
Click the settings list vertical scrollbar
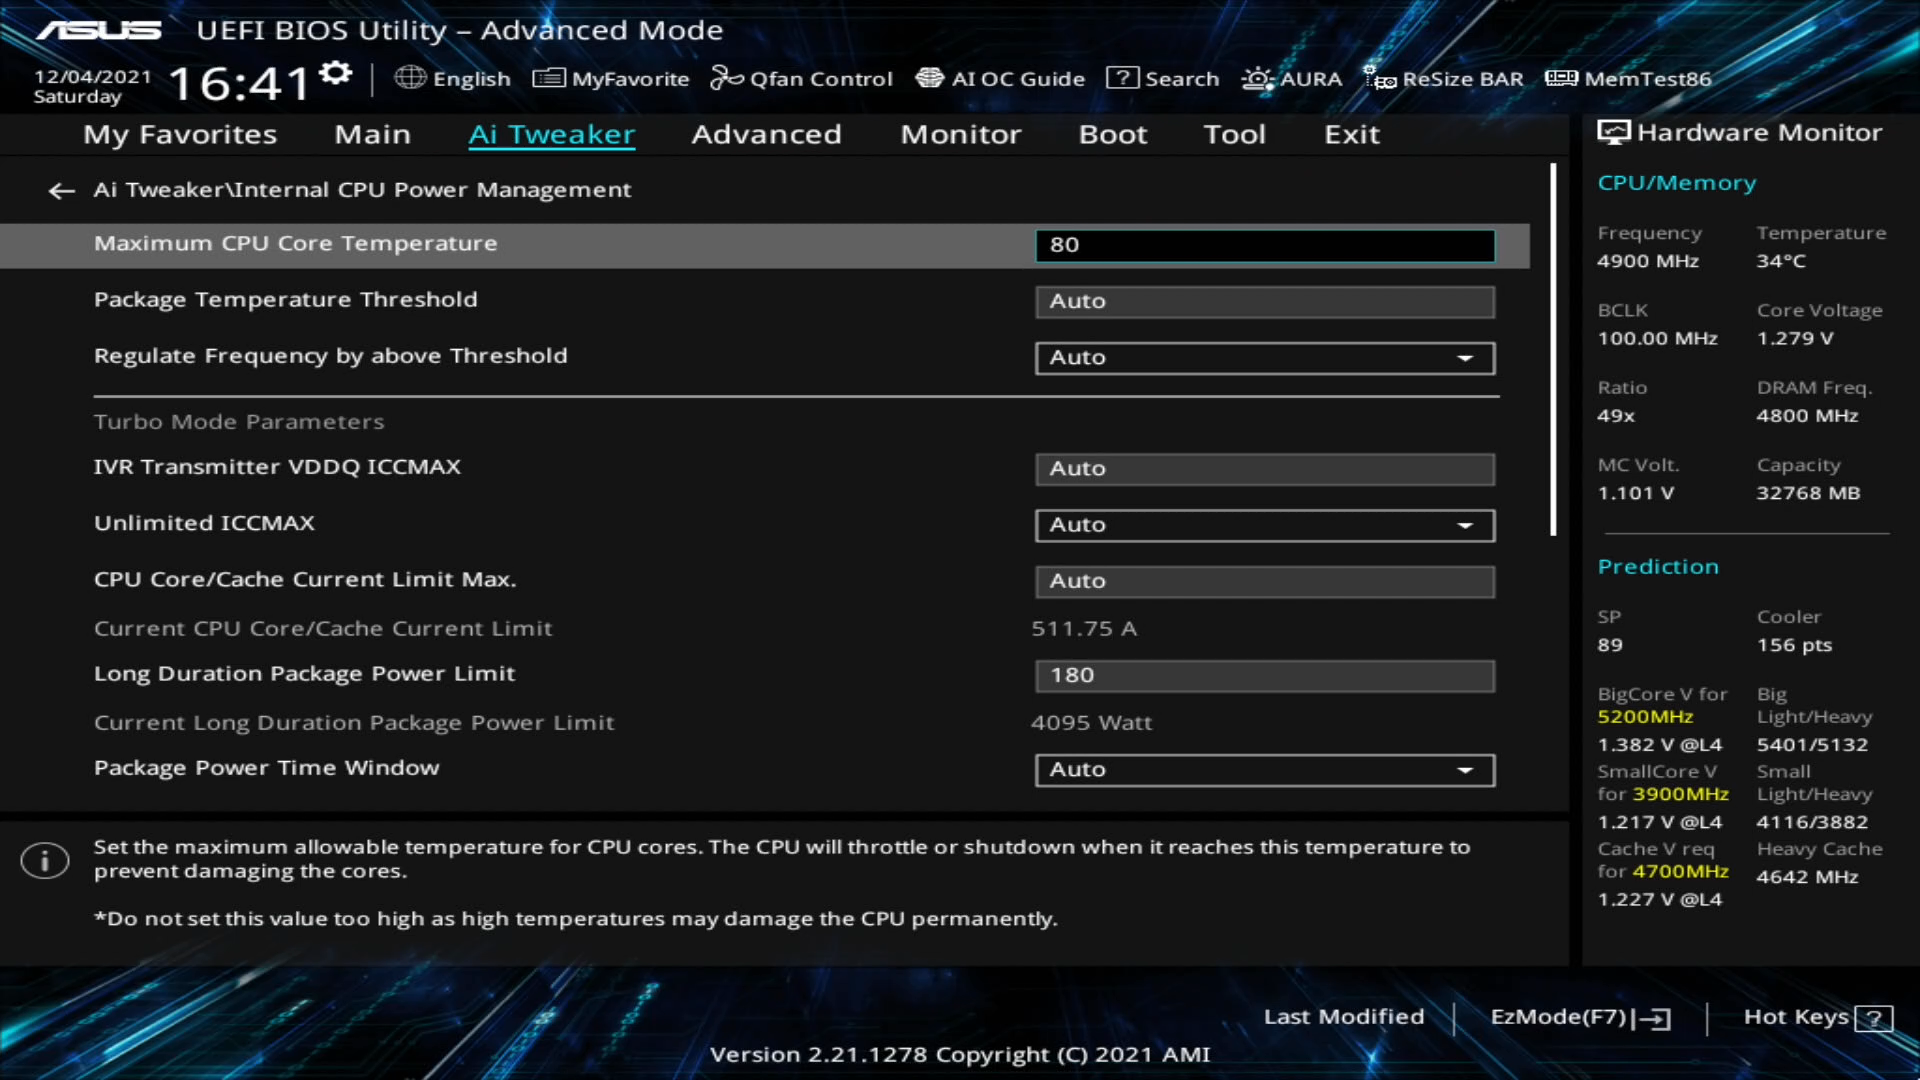click(x=1553, y=350)
